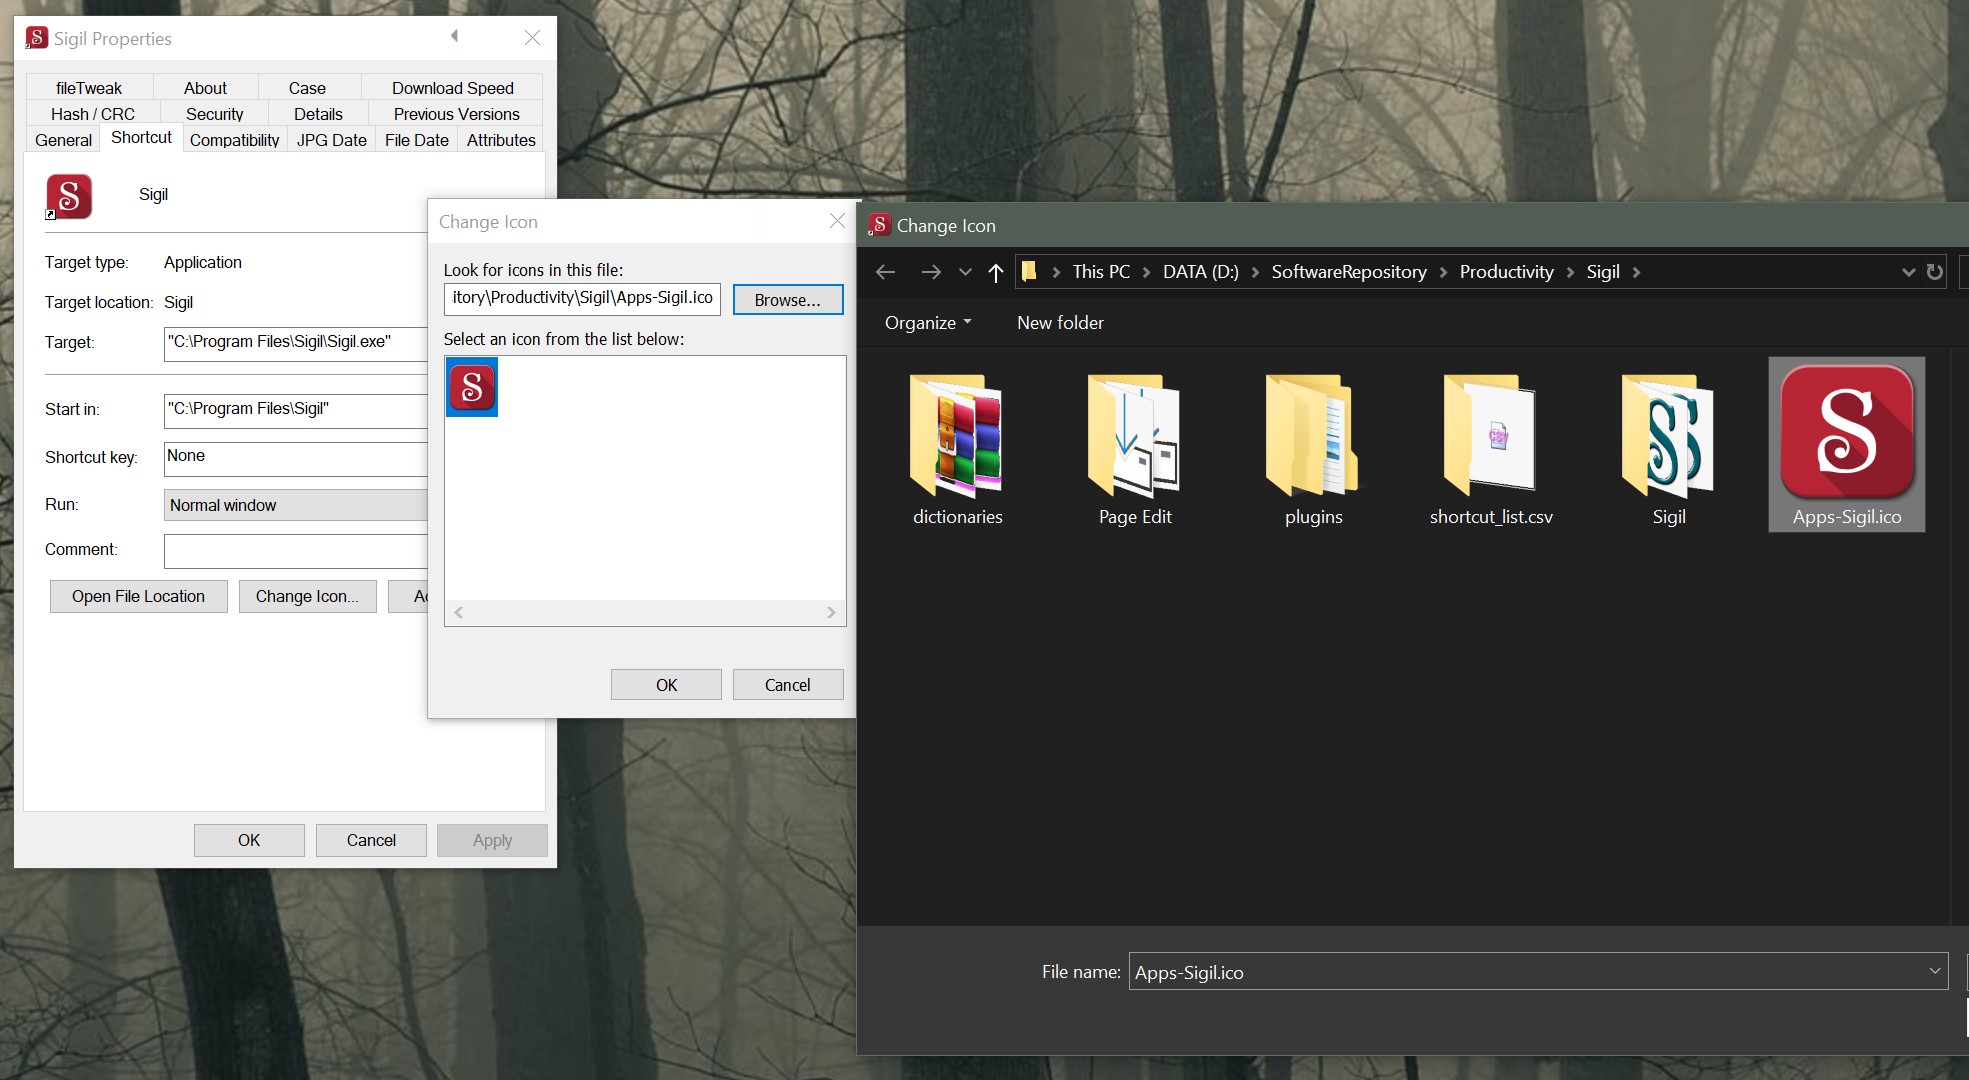Click the Open File Location button
Viewport: 1969px width, 1080px height.
click(138, 596)
